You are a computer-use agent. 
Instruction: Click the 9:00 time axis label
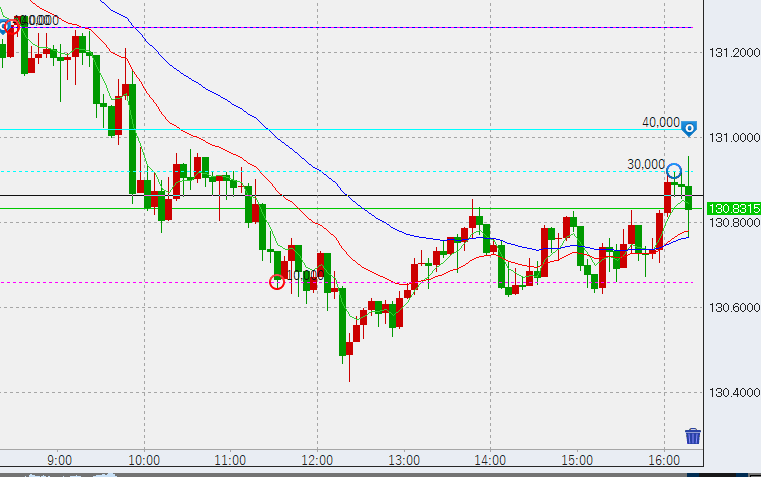(59, 461)
